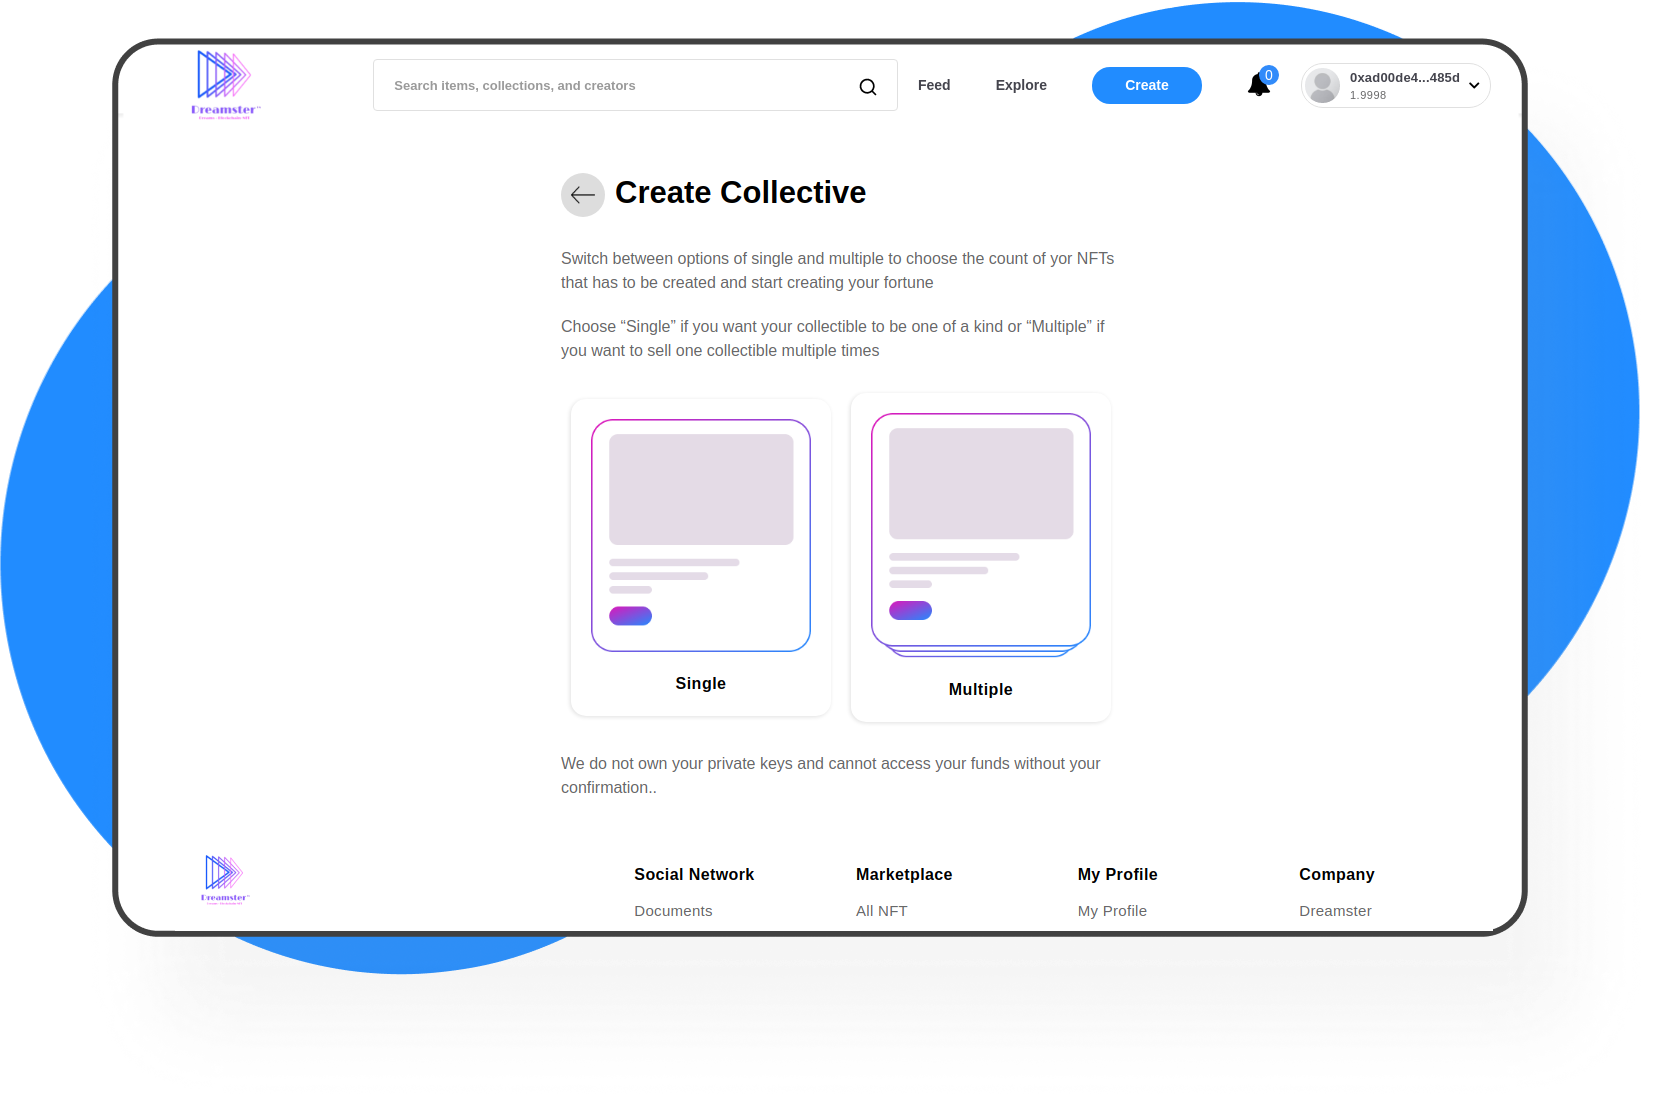This screenshot has width=1654, height=1106.
Task: Open the My Profile footer link
Action: tap(1112, 911)
